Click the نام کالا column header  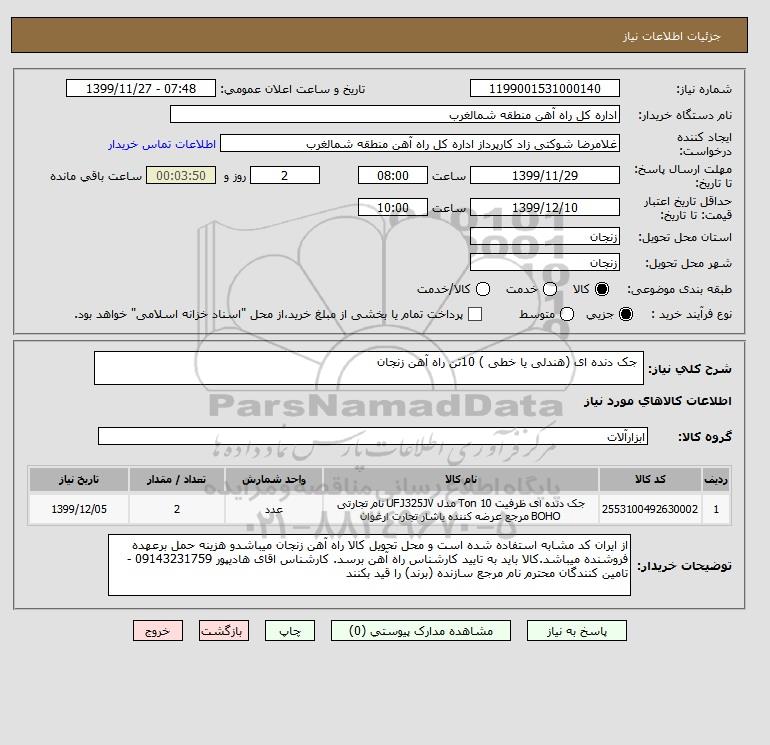[461, 480]
